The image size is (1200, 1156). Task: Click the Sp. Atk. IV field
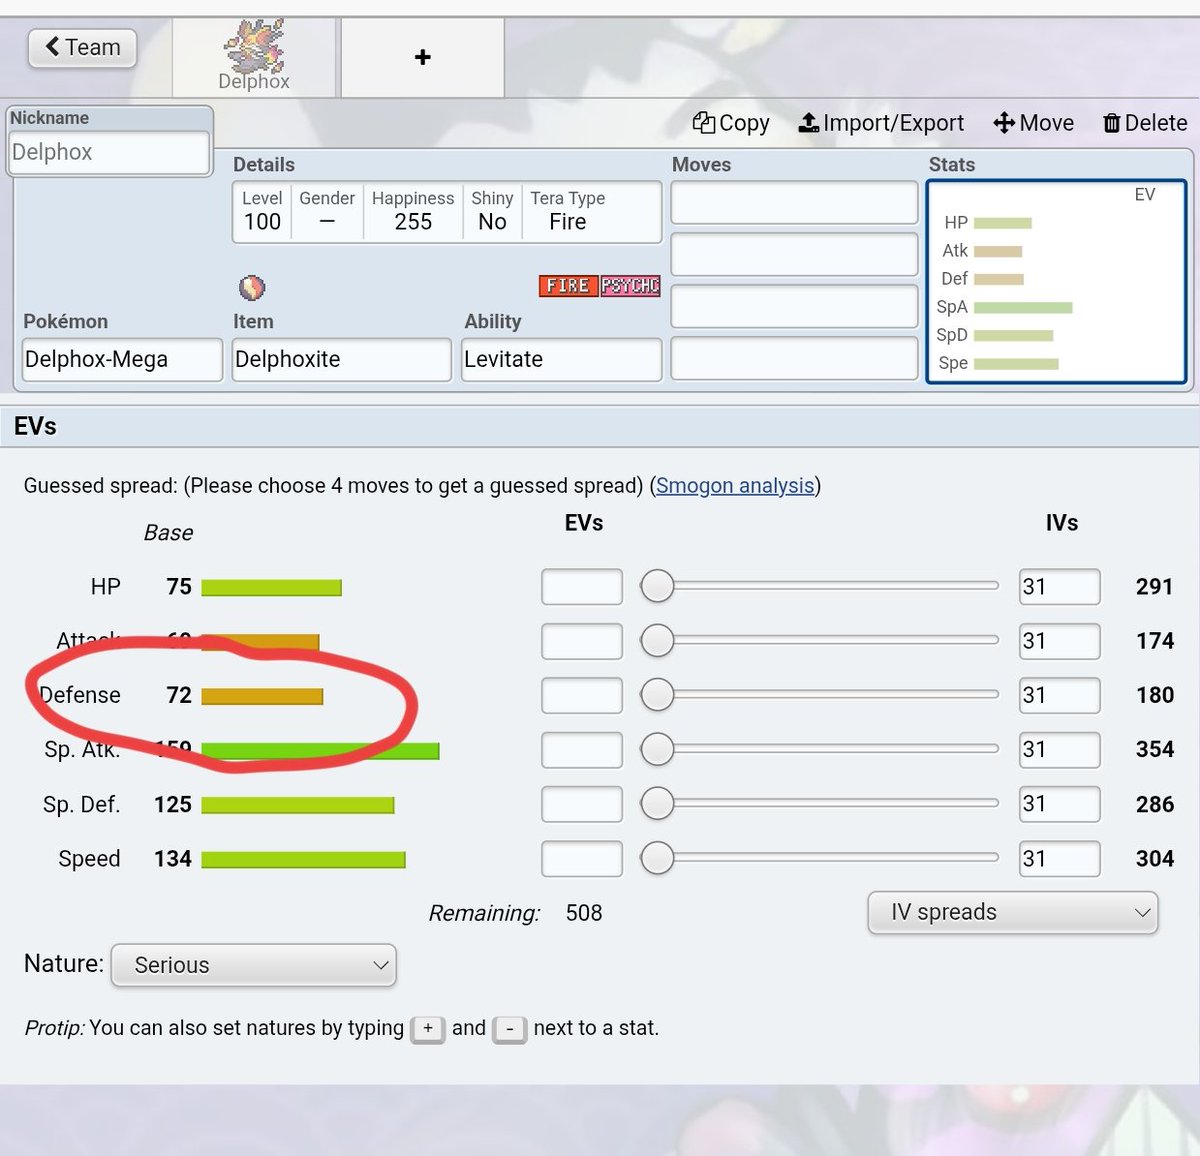coord(1060,749)
